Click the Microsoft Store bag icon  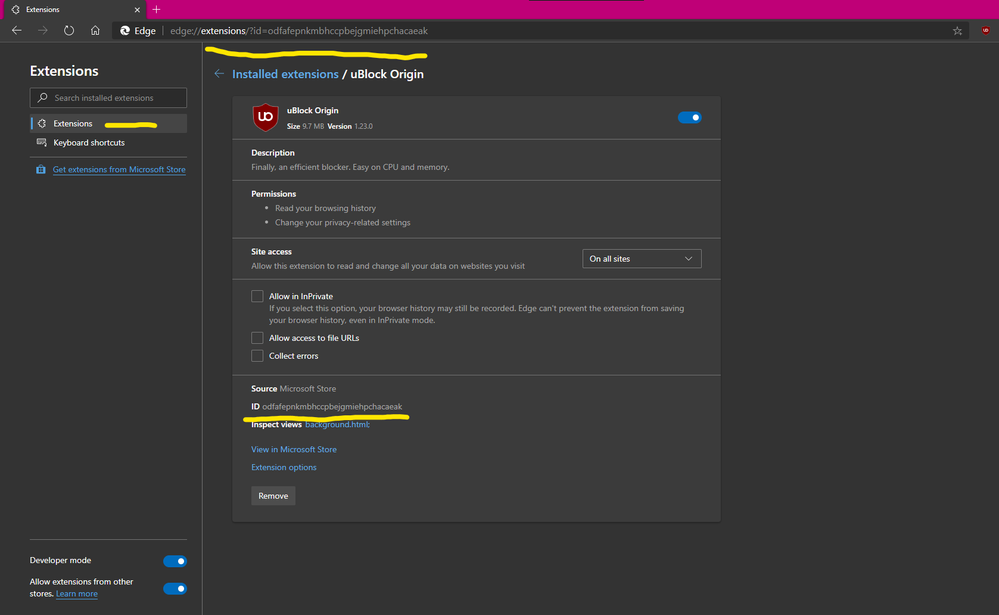click(41, 170)
